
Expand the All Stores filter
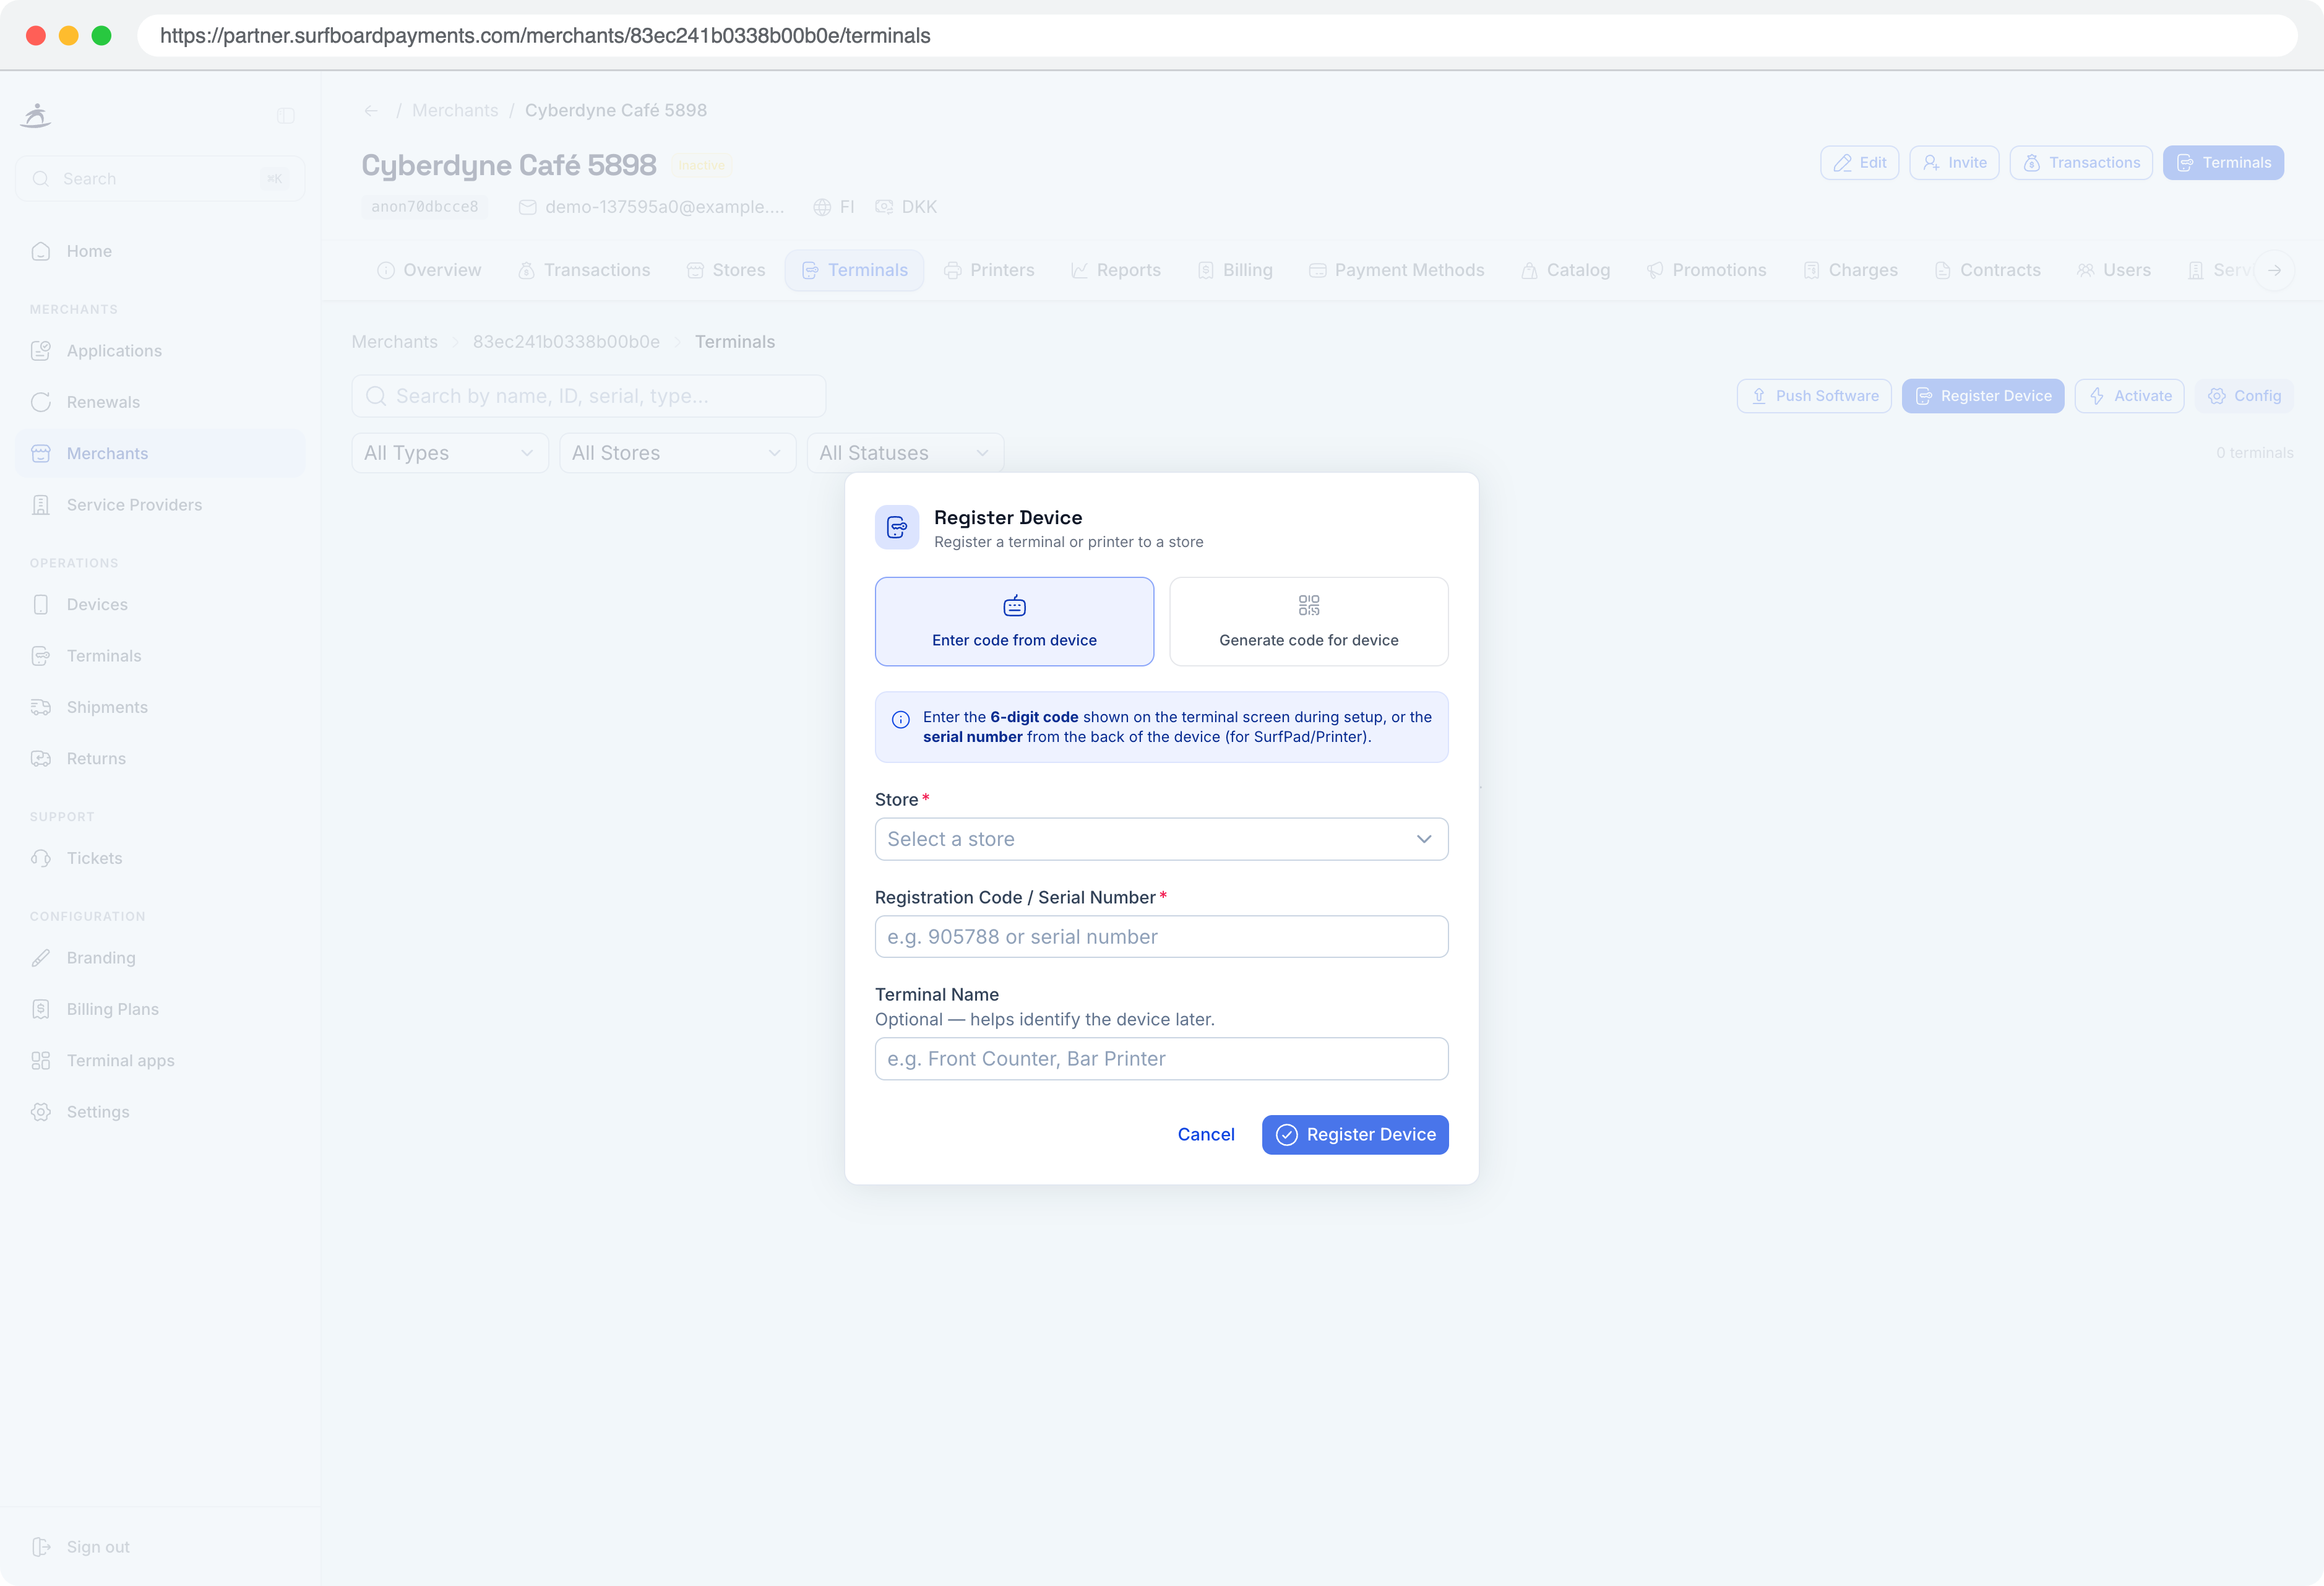[677, 453]
